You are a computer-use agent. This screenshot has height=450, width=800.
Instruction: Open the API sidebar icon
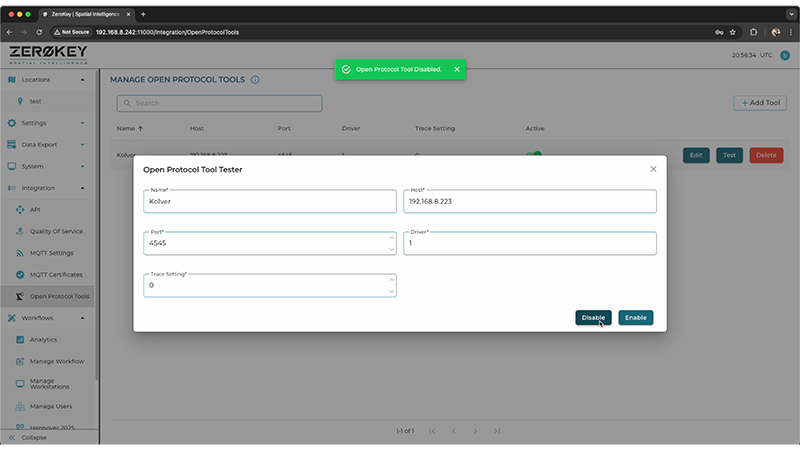pos(20,209)
